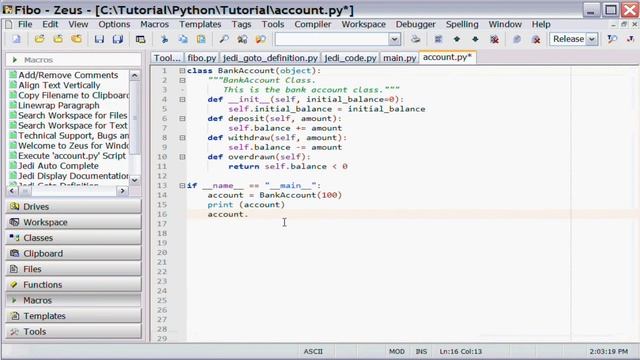Open the Spelling menu

[x=462, y=24]
